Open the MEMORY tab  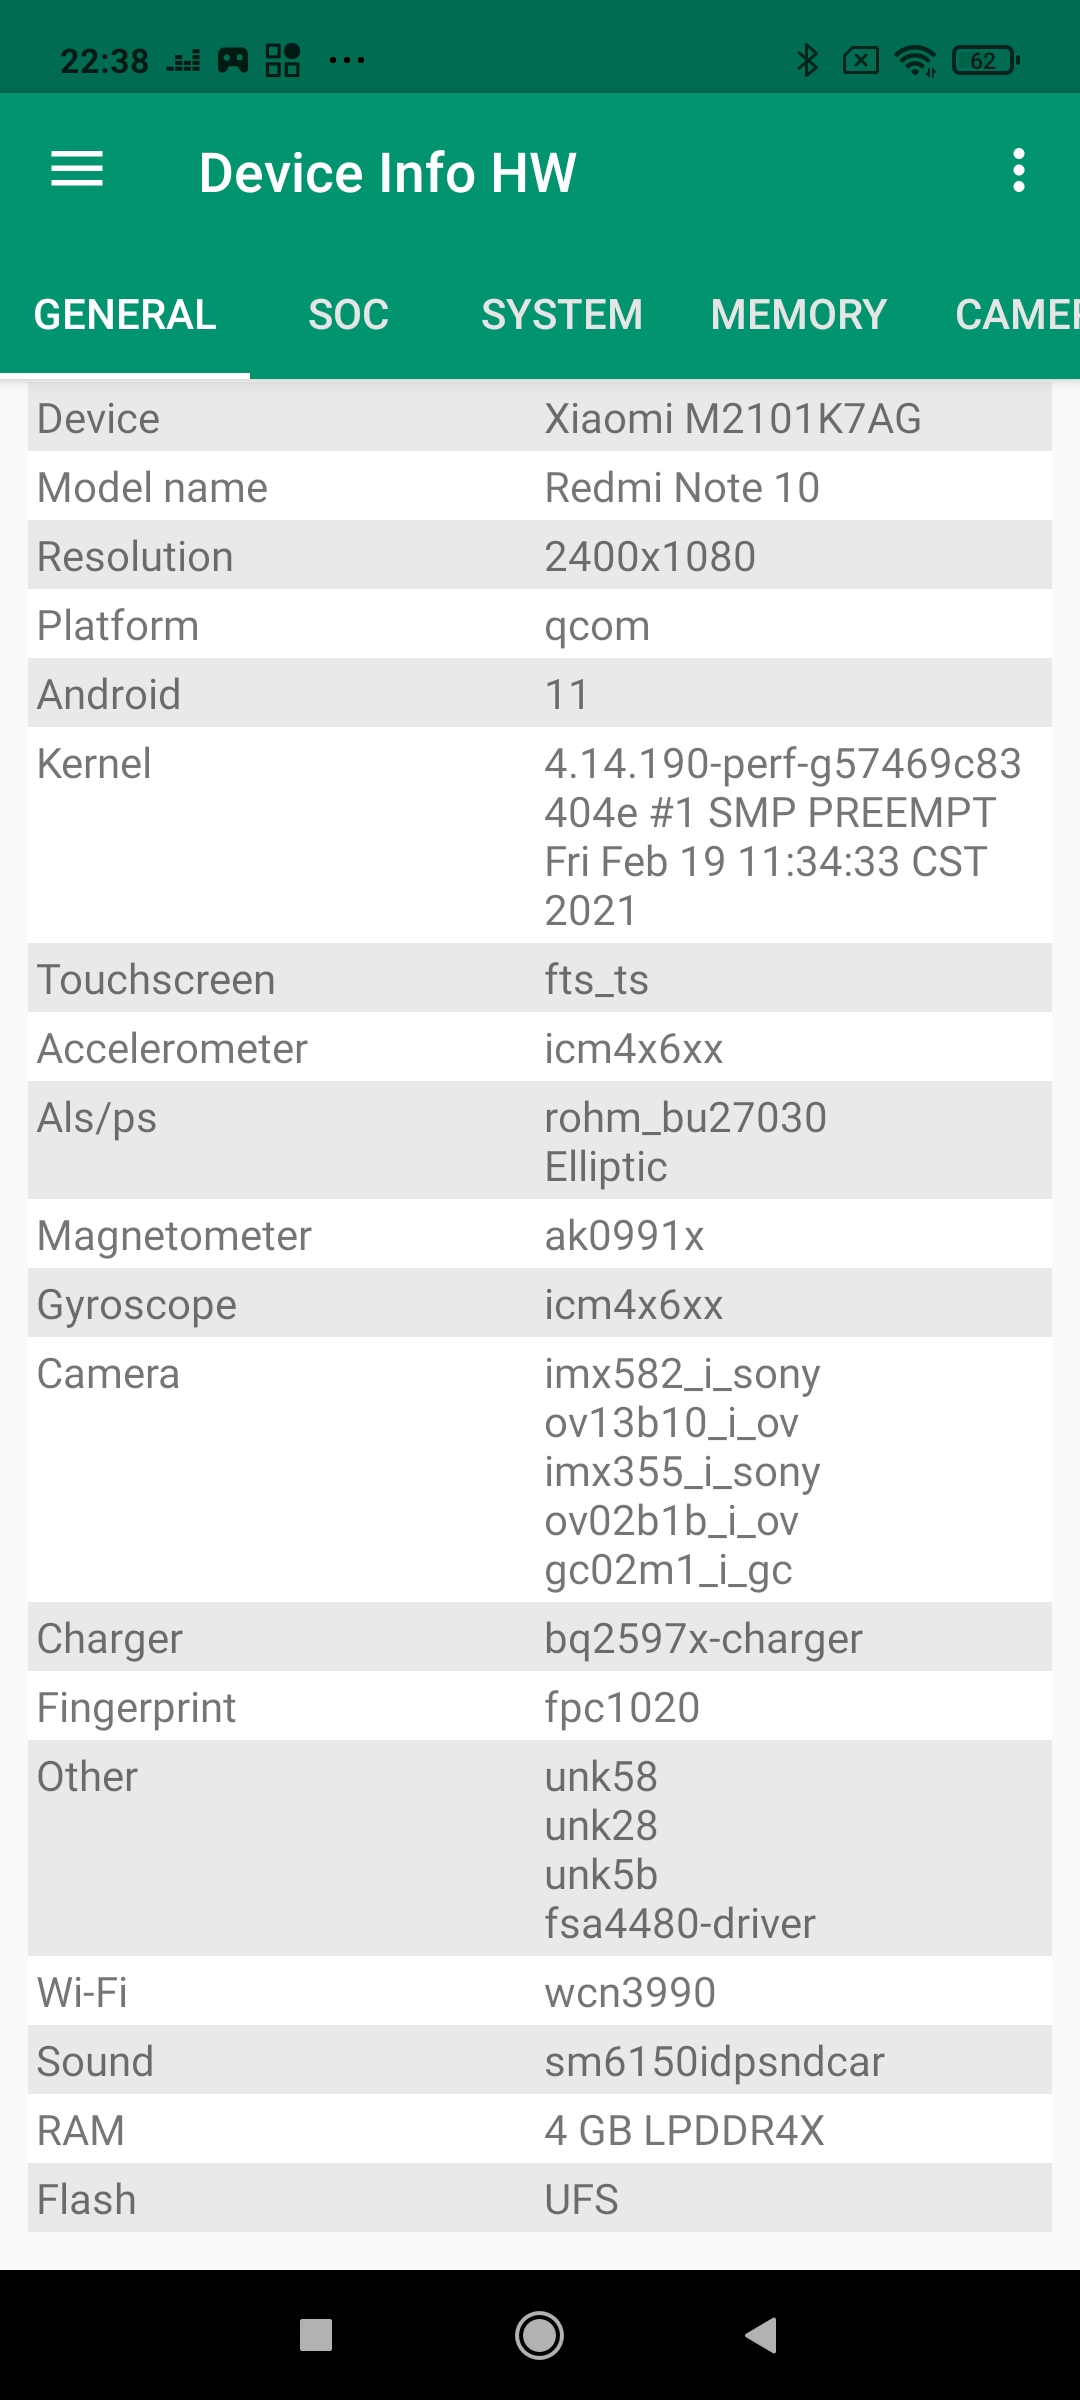pos(798,315)
